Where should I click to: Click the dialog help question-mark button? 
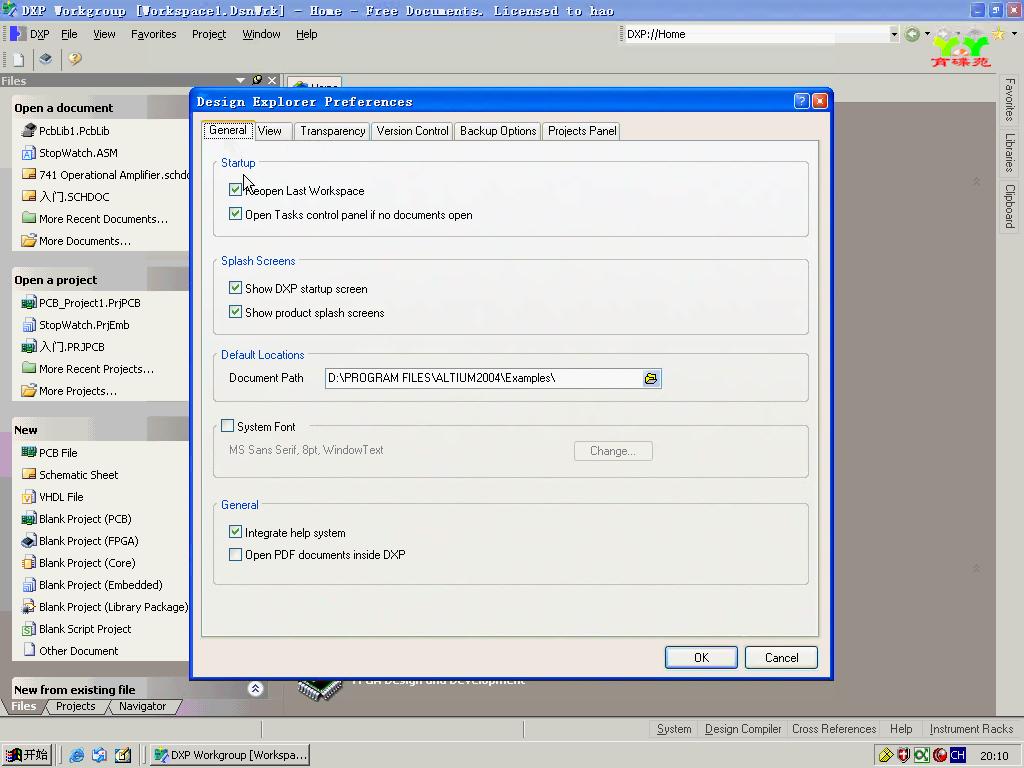(801, 101)
